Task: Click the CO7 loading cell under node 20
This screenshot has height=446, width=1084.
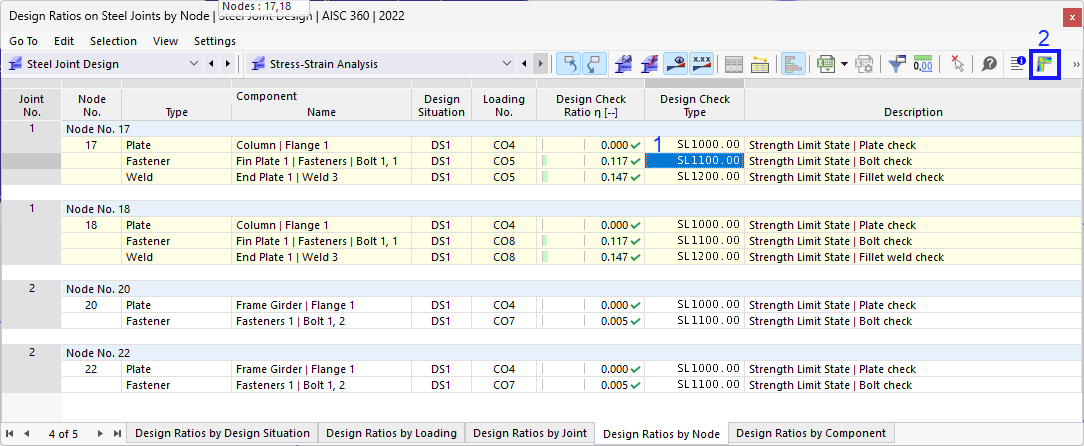Action: (x=504, y=321)
